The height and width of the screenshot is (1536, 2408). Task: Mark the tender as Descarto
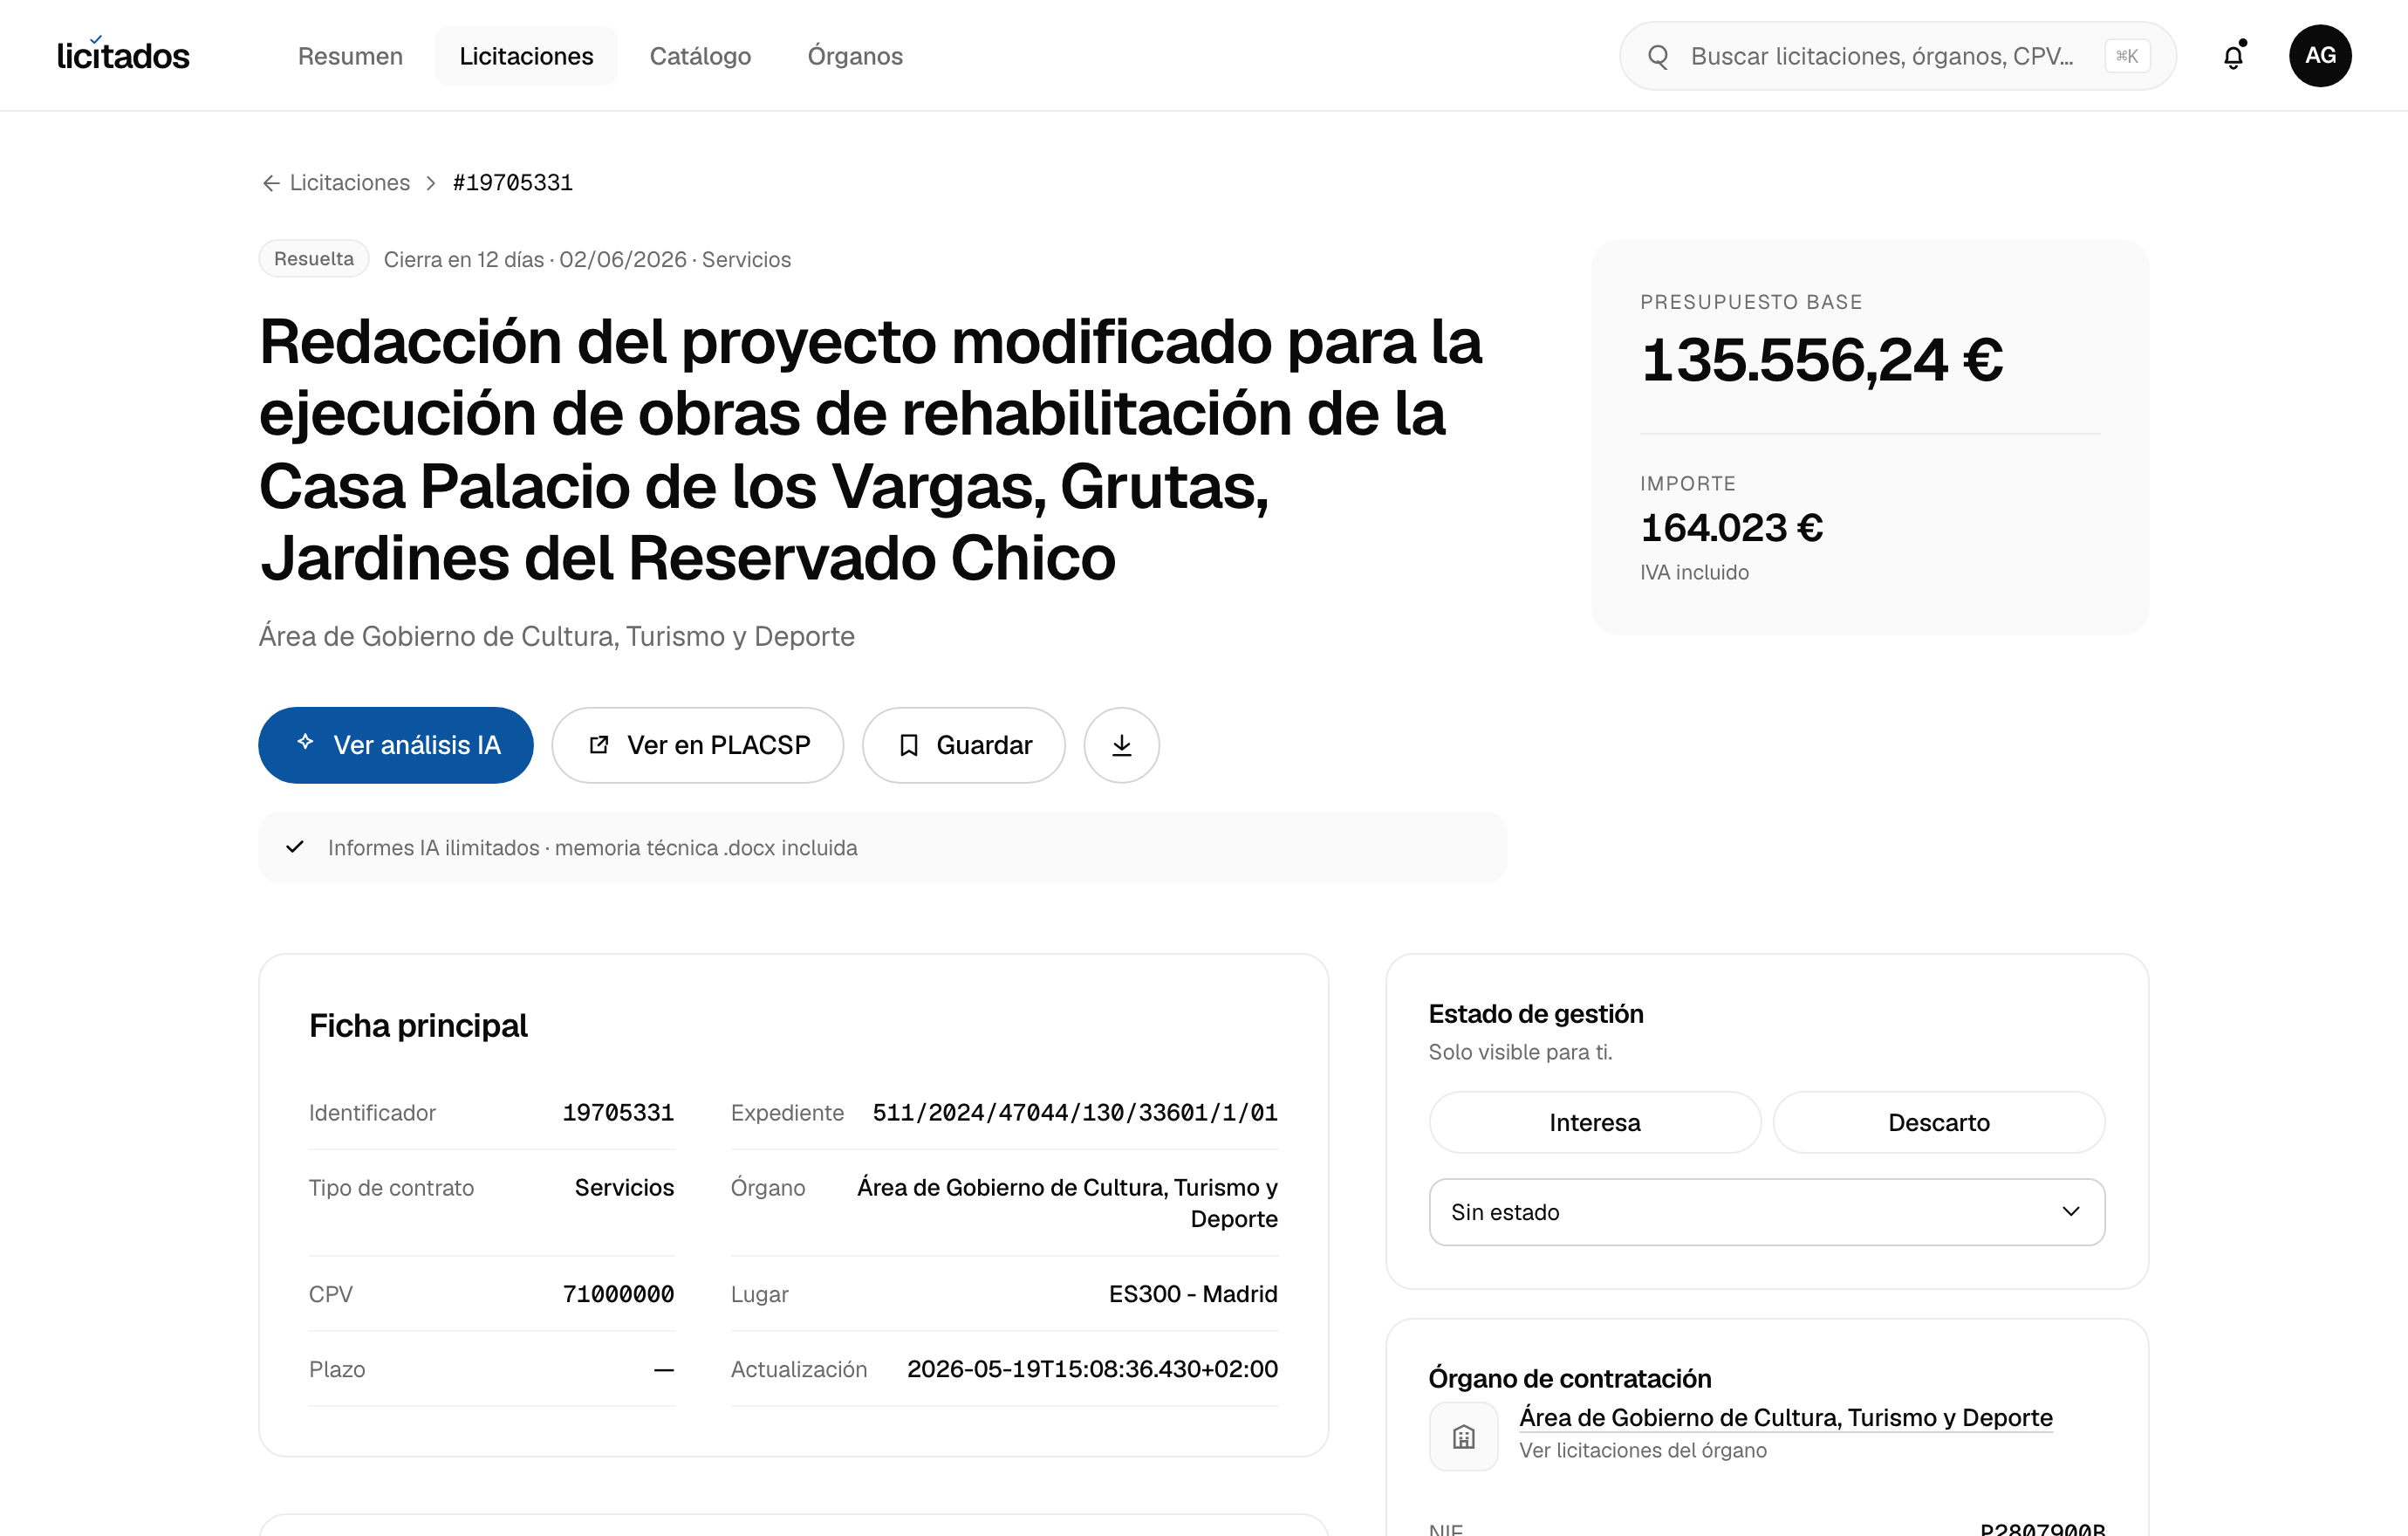[x=1938, y=1122]
